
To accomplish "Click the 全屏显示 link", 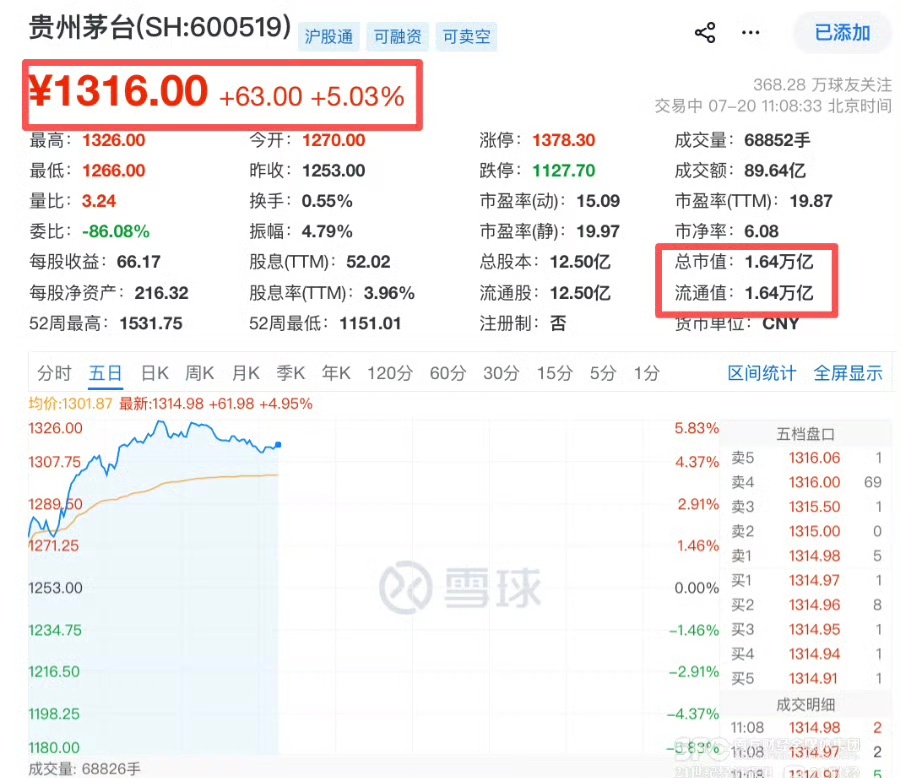I will click(848, 373).
